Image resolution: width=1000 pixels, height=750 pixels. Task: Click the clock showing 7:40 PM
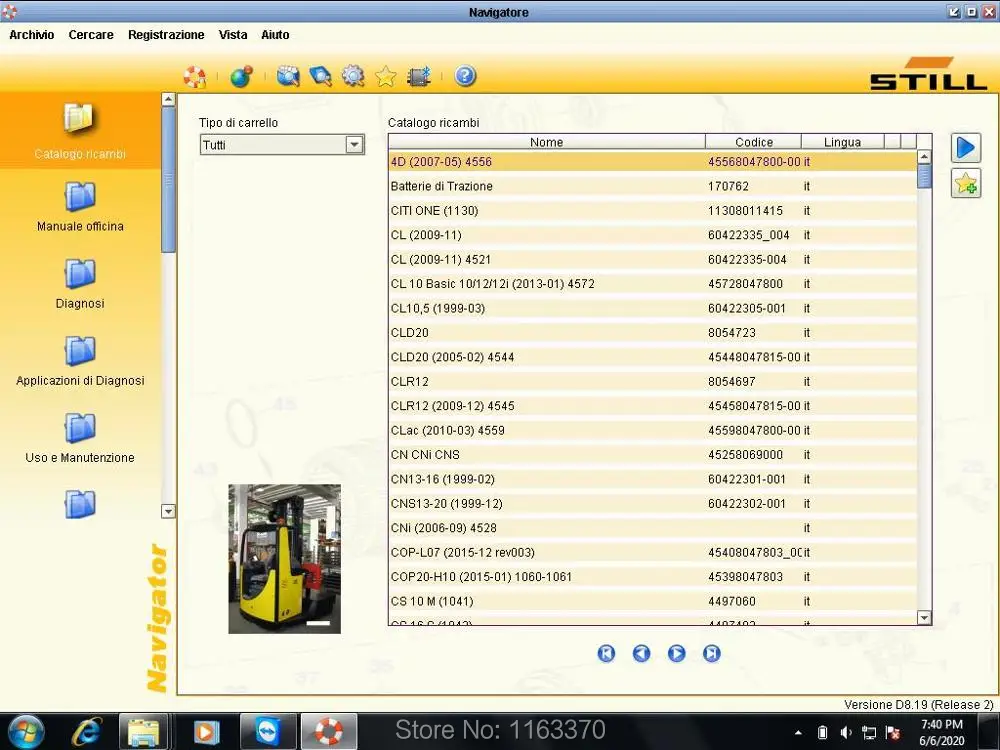point(942,724)
